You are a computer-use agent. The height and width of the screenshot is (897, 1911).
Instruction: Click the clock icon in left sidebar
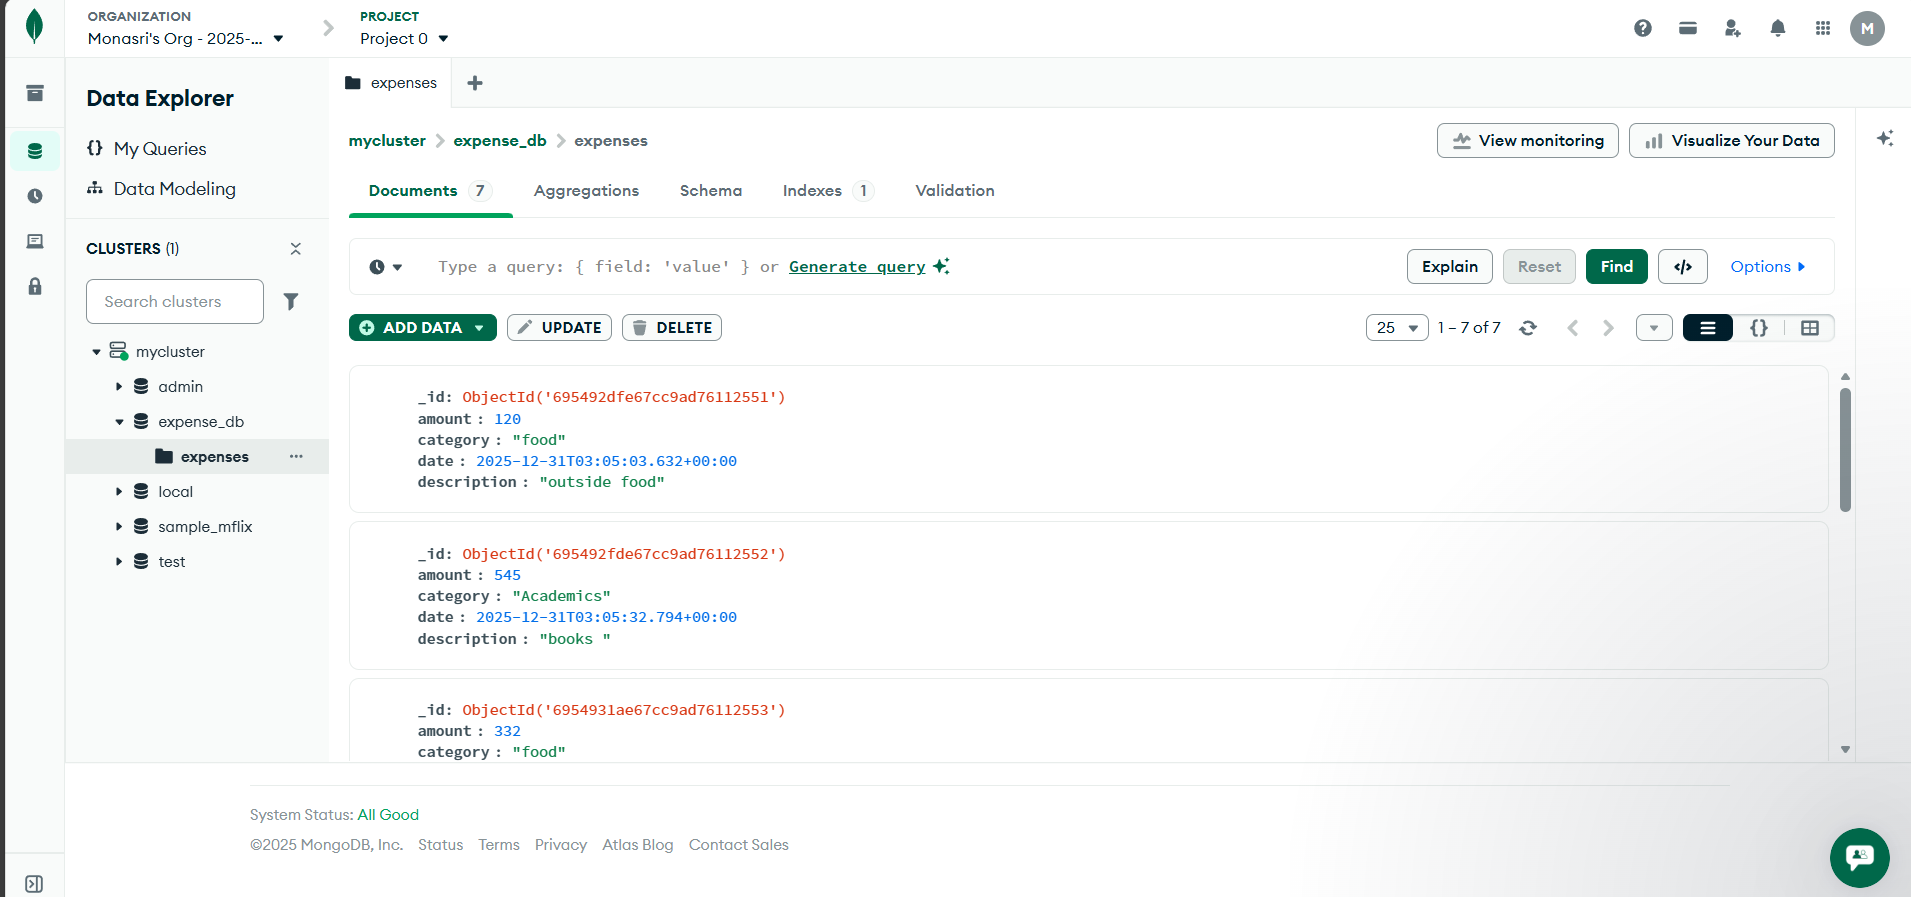[35, 196]
